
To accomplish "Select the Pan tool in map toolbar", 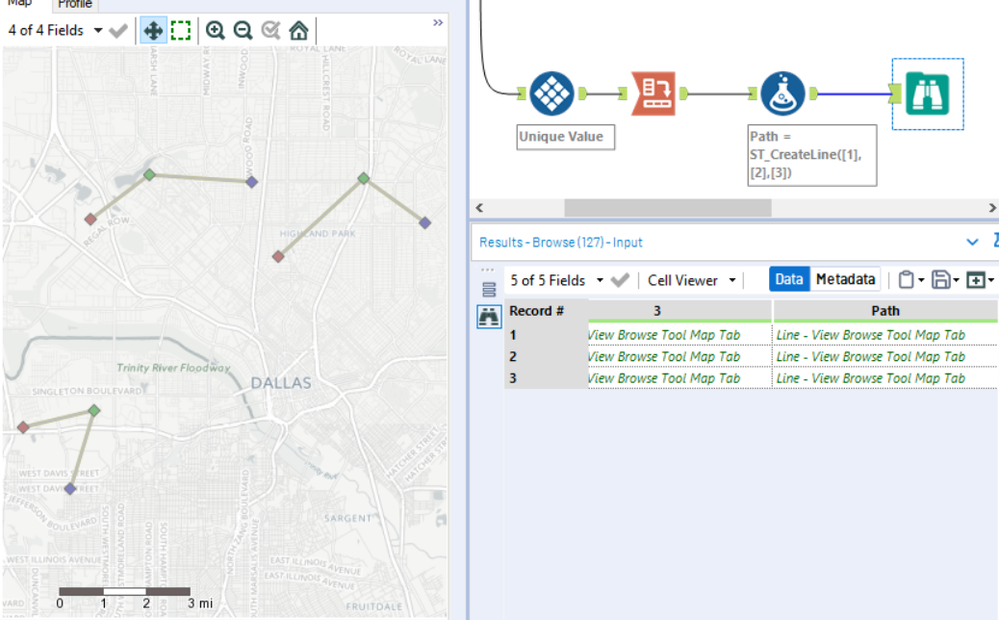I will coord(153,30).
